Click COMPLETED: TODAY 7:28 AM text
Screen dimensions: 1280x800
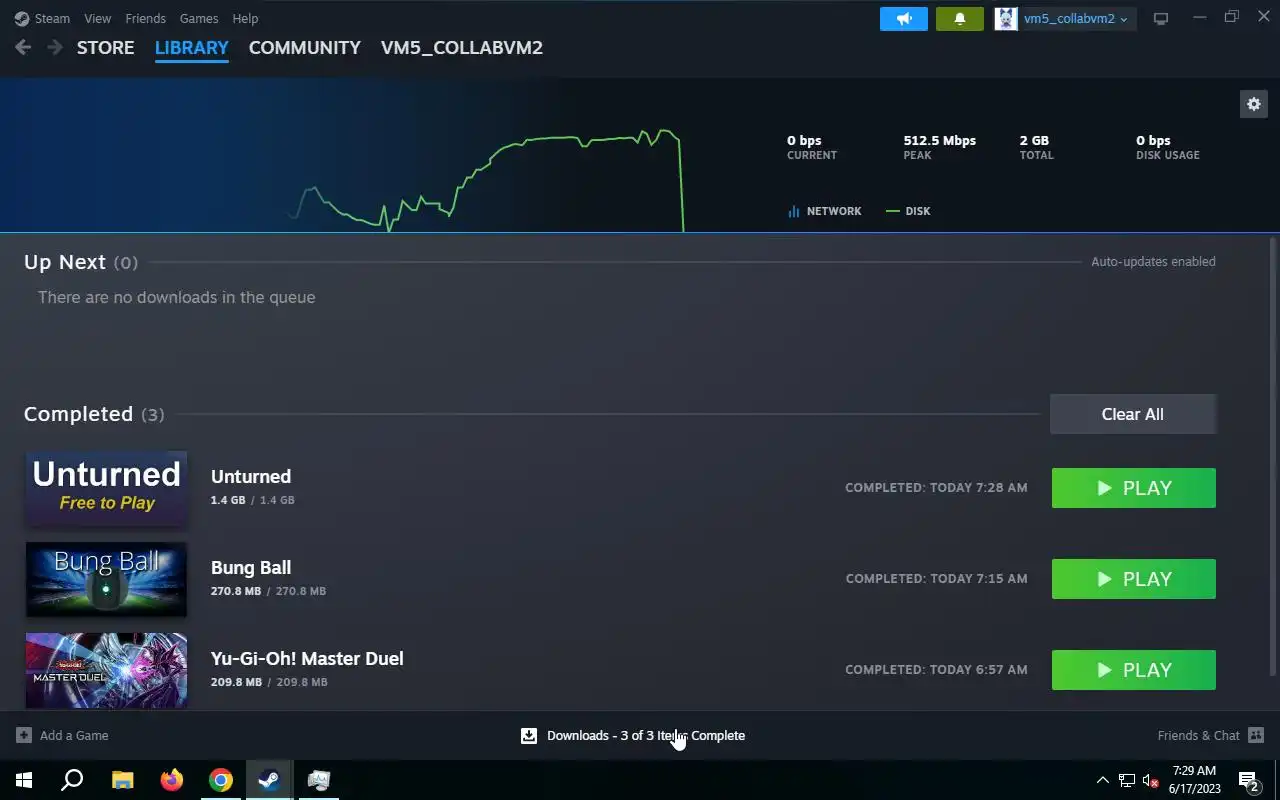tap(936, 488)
